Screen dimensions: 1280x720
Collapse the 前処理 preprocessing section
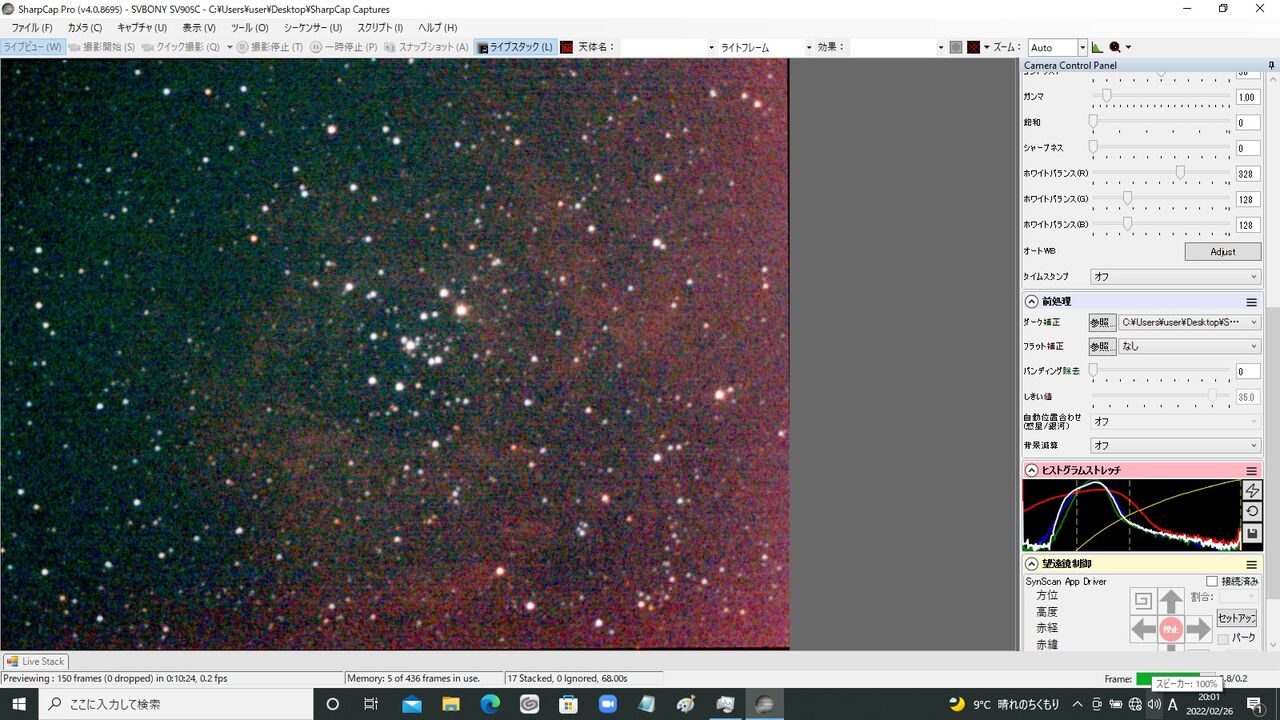(x=1030, y=301)
